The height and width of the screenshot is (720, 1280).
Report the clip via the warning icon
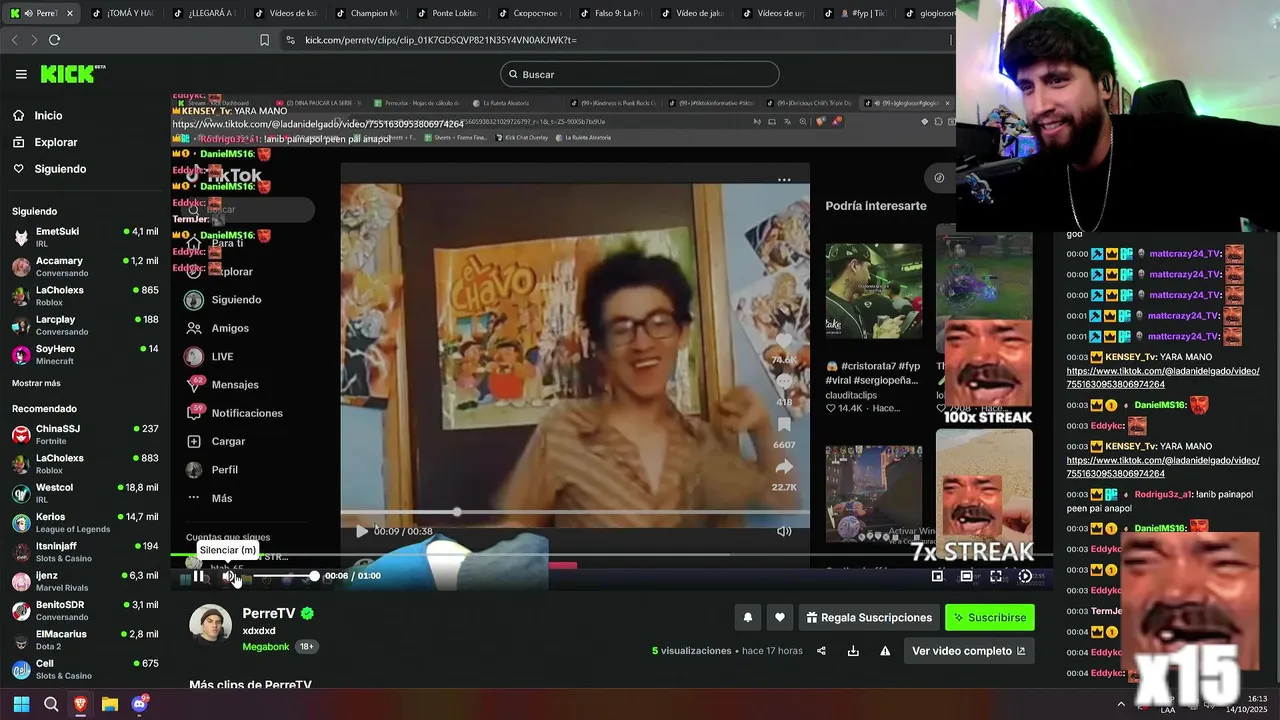point(885,651)
